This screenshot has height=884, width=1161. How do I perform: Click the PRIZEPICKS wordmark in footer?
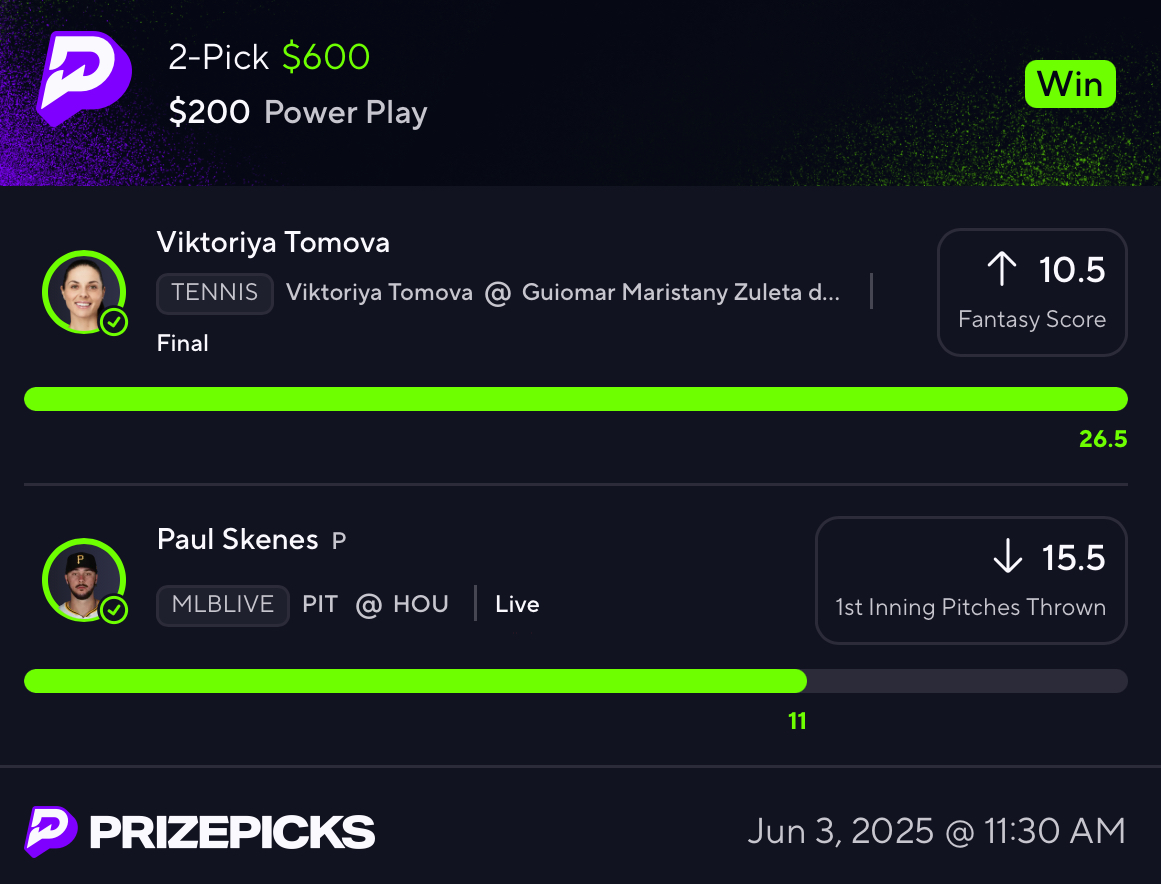point(232,832)
